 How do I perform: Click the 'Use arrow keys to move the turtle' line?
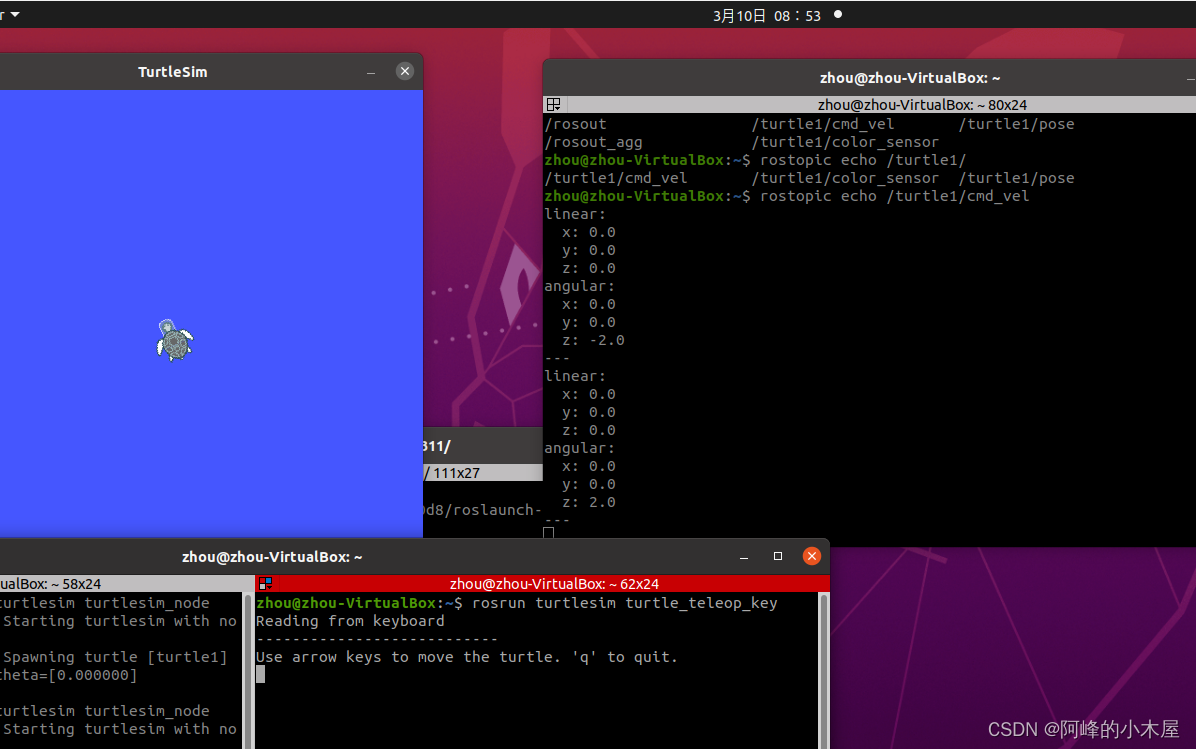[467, 657]
